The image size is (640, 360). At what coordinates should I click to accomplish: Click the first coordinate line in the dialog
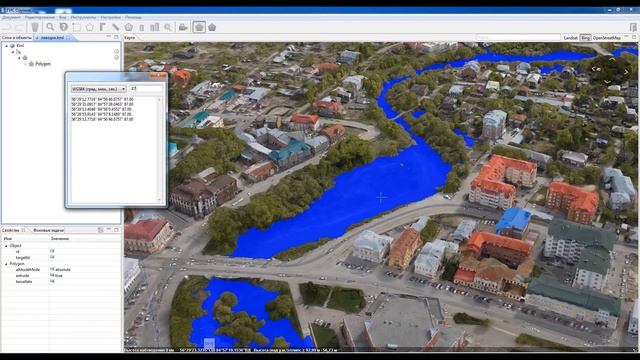[x=102, y=99]
